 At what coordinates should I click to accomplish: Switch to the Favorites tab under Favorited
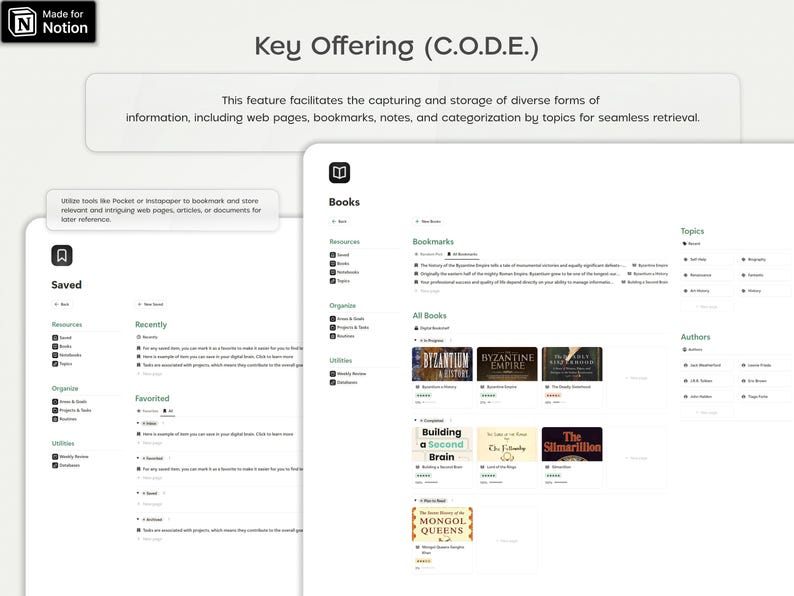tap(148, 411)
